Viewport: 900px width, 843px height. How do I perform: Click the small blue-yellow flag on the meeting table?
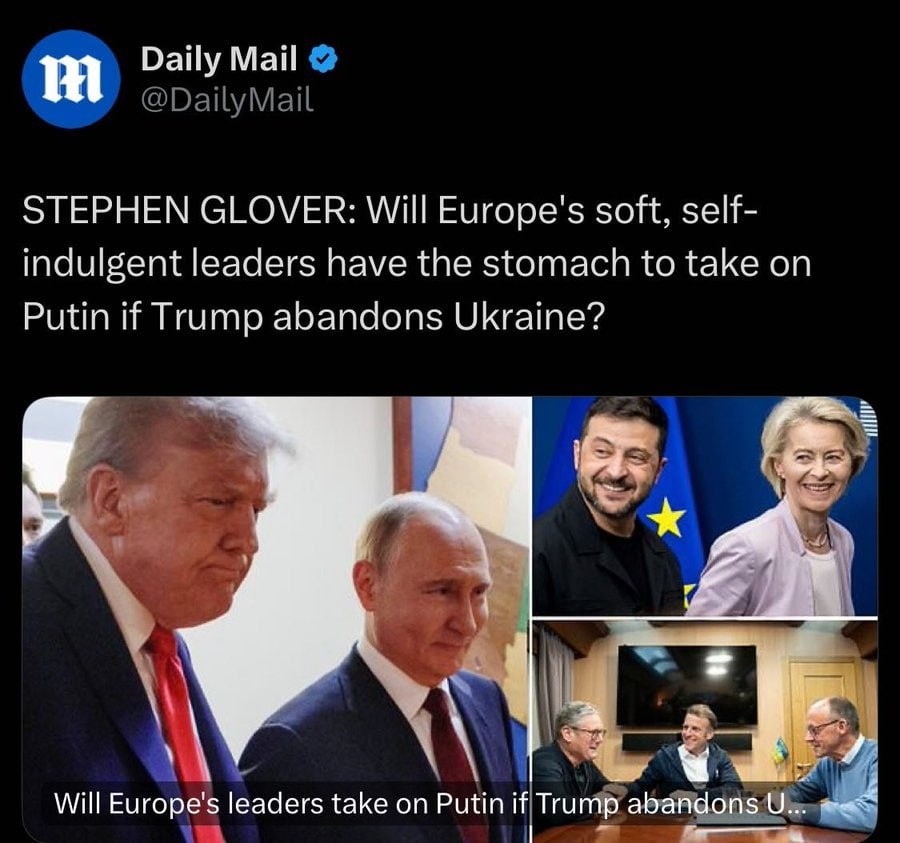click(779, 750)
